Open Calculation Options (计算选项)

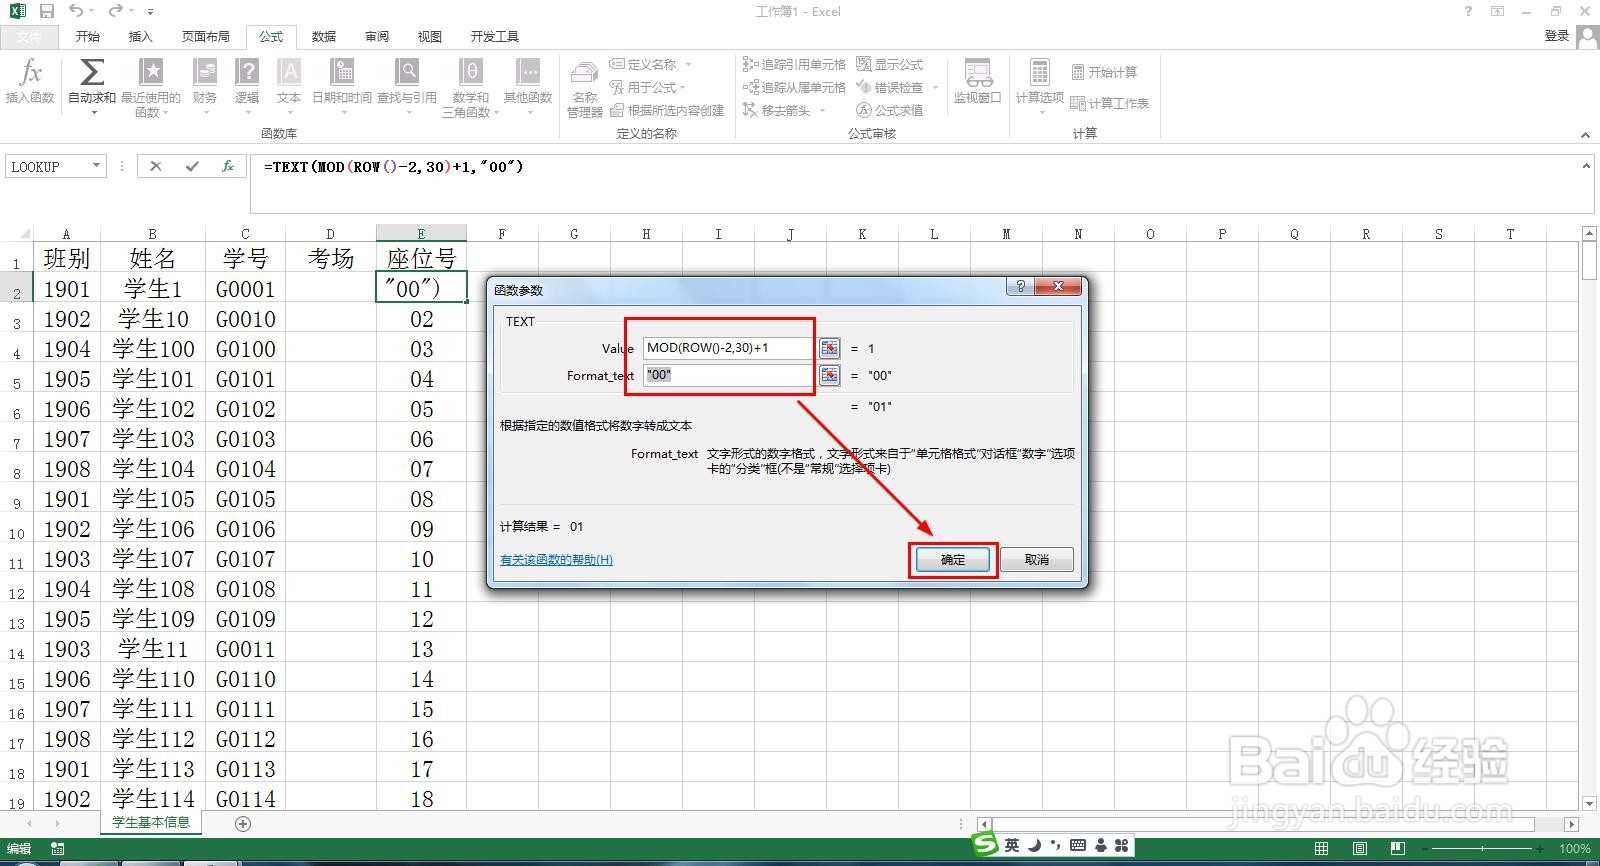coord(1039,85)
